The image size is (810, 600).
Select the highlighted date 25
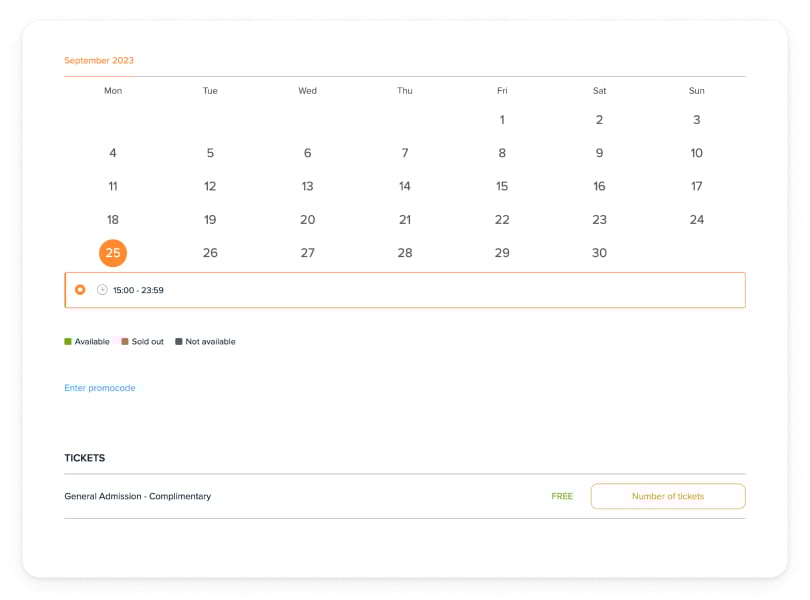pos(113,253)
